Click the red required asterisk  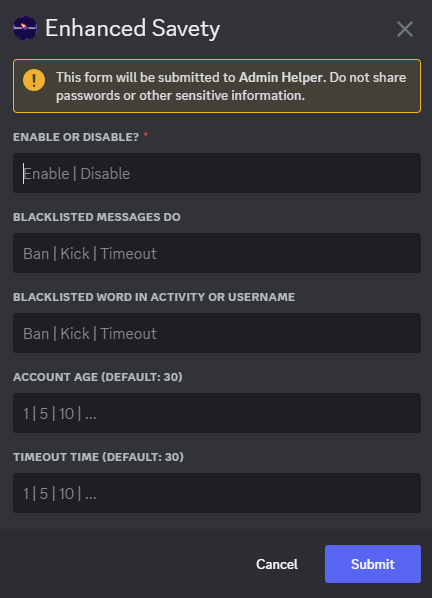click(x=146, y=135)
